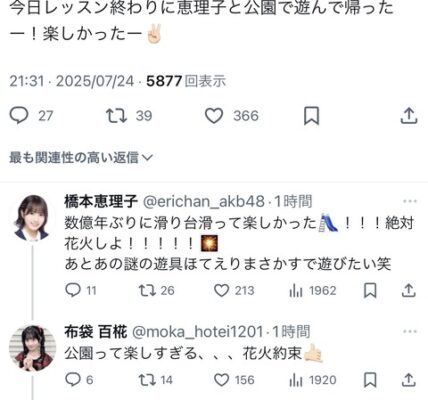Bookmark 橋本恵理子's reply

click(370, 290)
